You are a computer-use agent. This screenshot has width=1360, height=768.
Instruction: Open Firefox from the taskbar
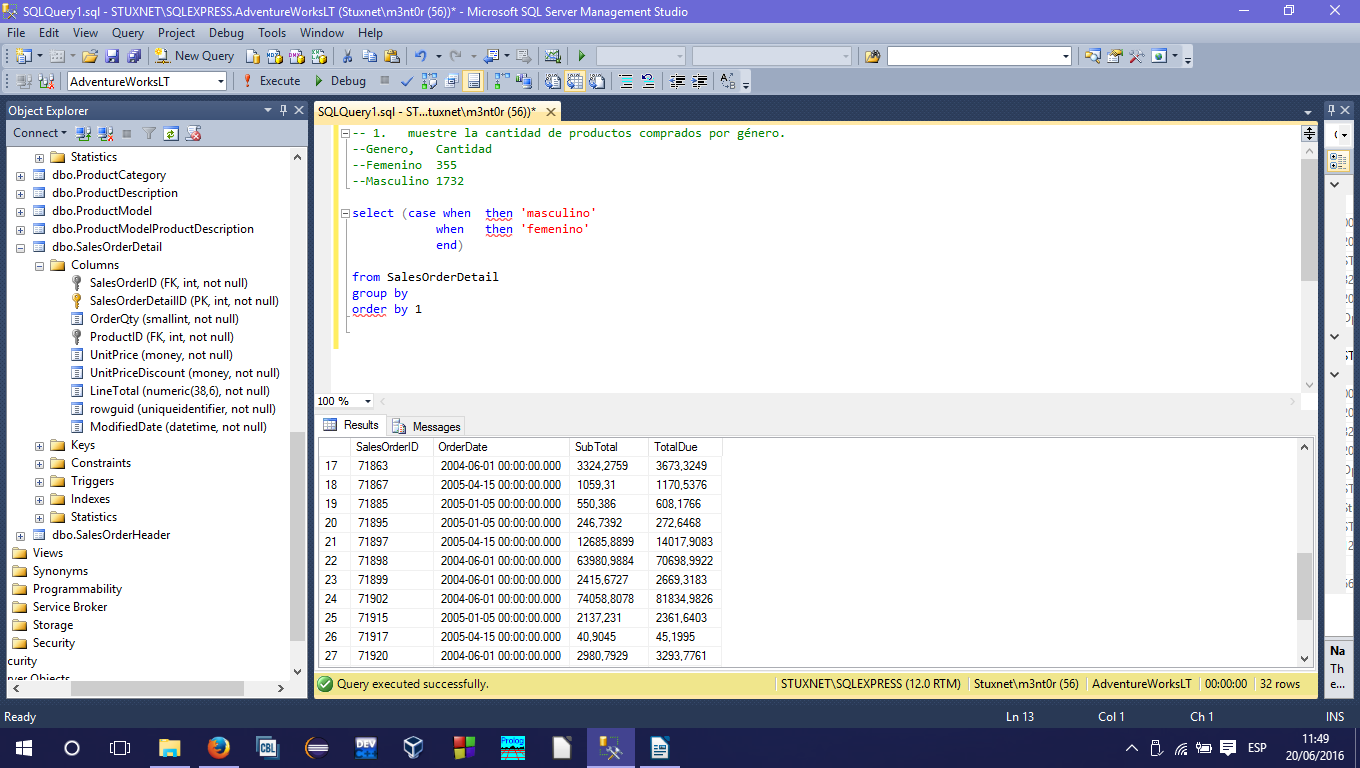tap(218, 748)
